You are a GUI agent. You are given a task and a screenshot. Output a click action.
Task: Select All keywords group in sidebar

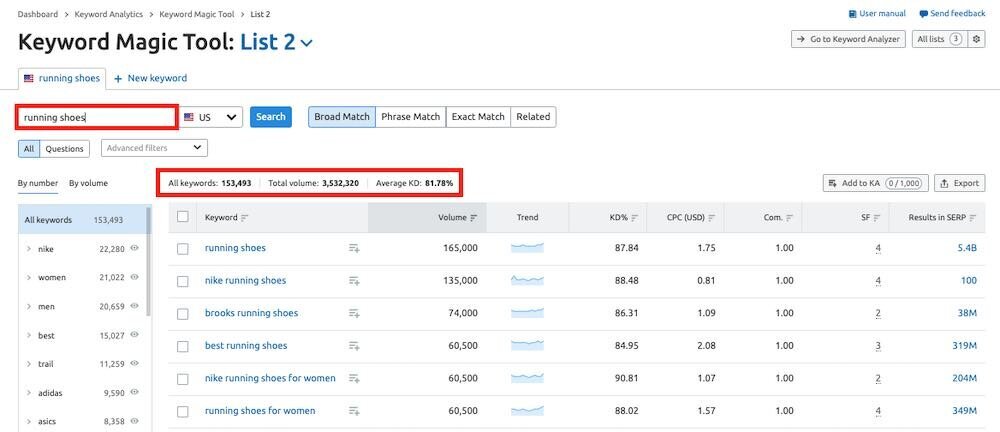[x=82, y=220]
